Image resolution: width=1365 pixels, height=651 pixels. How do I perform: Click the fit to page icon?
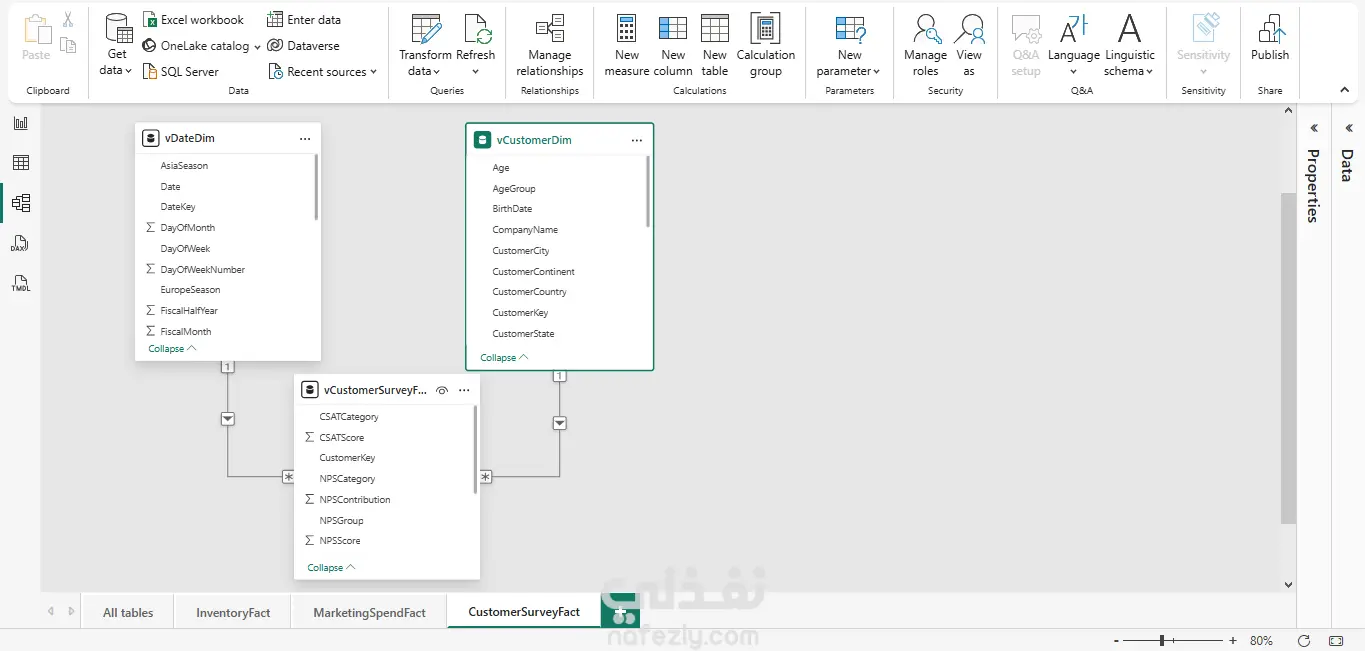(1336, 640)
